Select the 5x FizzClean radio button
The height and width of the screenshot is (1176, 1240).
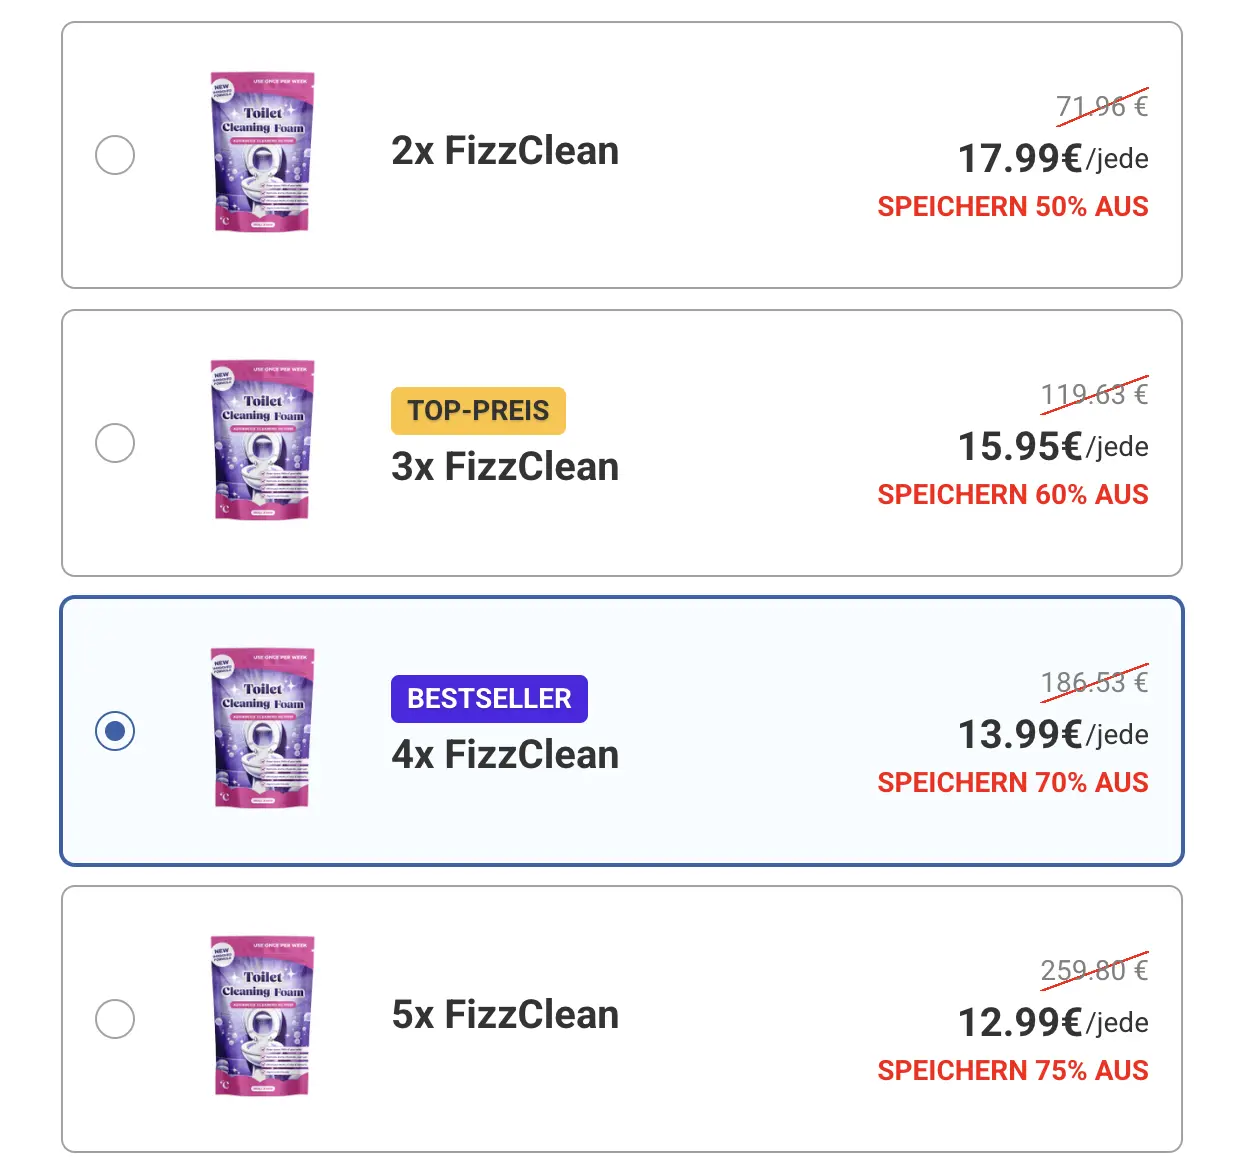point(115,1018)
